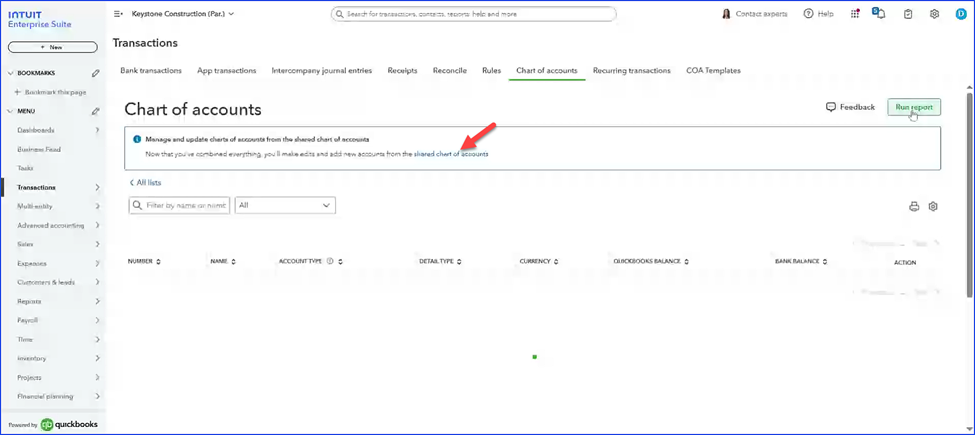975x435 pixels.
Task: Expand the Sales menu
Action: pos(98,245)
